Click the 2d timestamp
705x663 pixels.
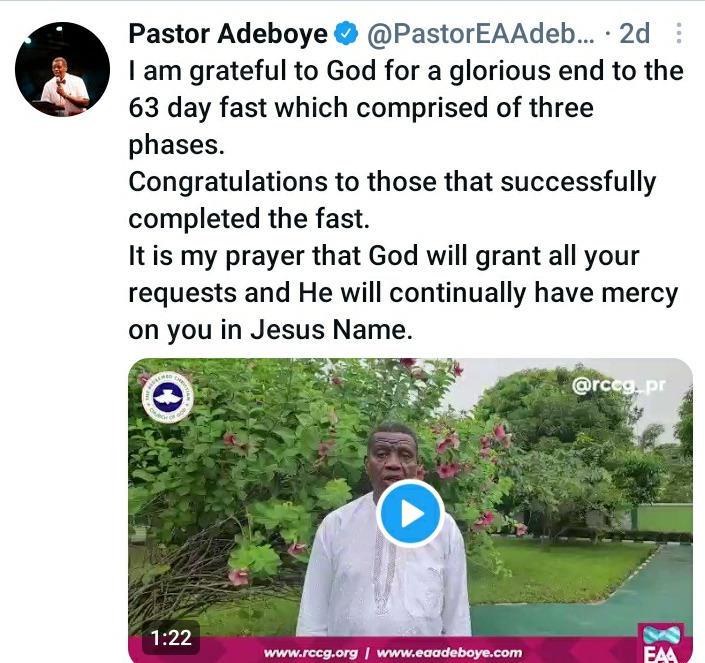(x=634, y=34)
